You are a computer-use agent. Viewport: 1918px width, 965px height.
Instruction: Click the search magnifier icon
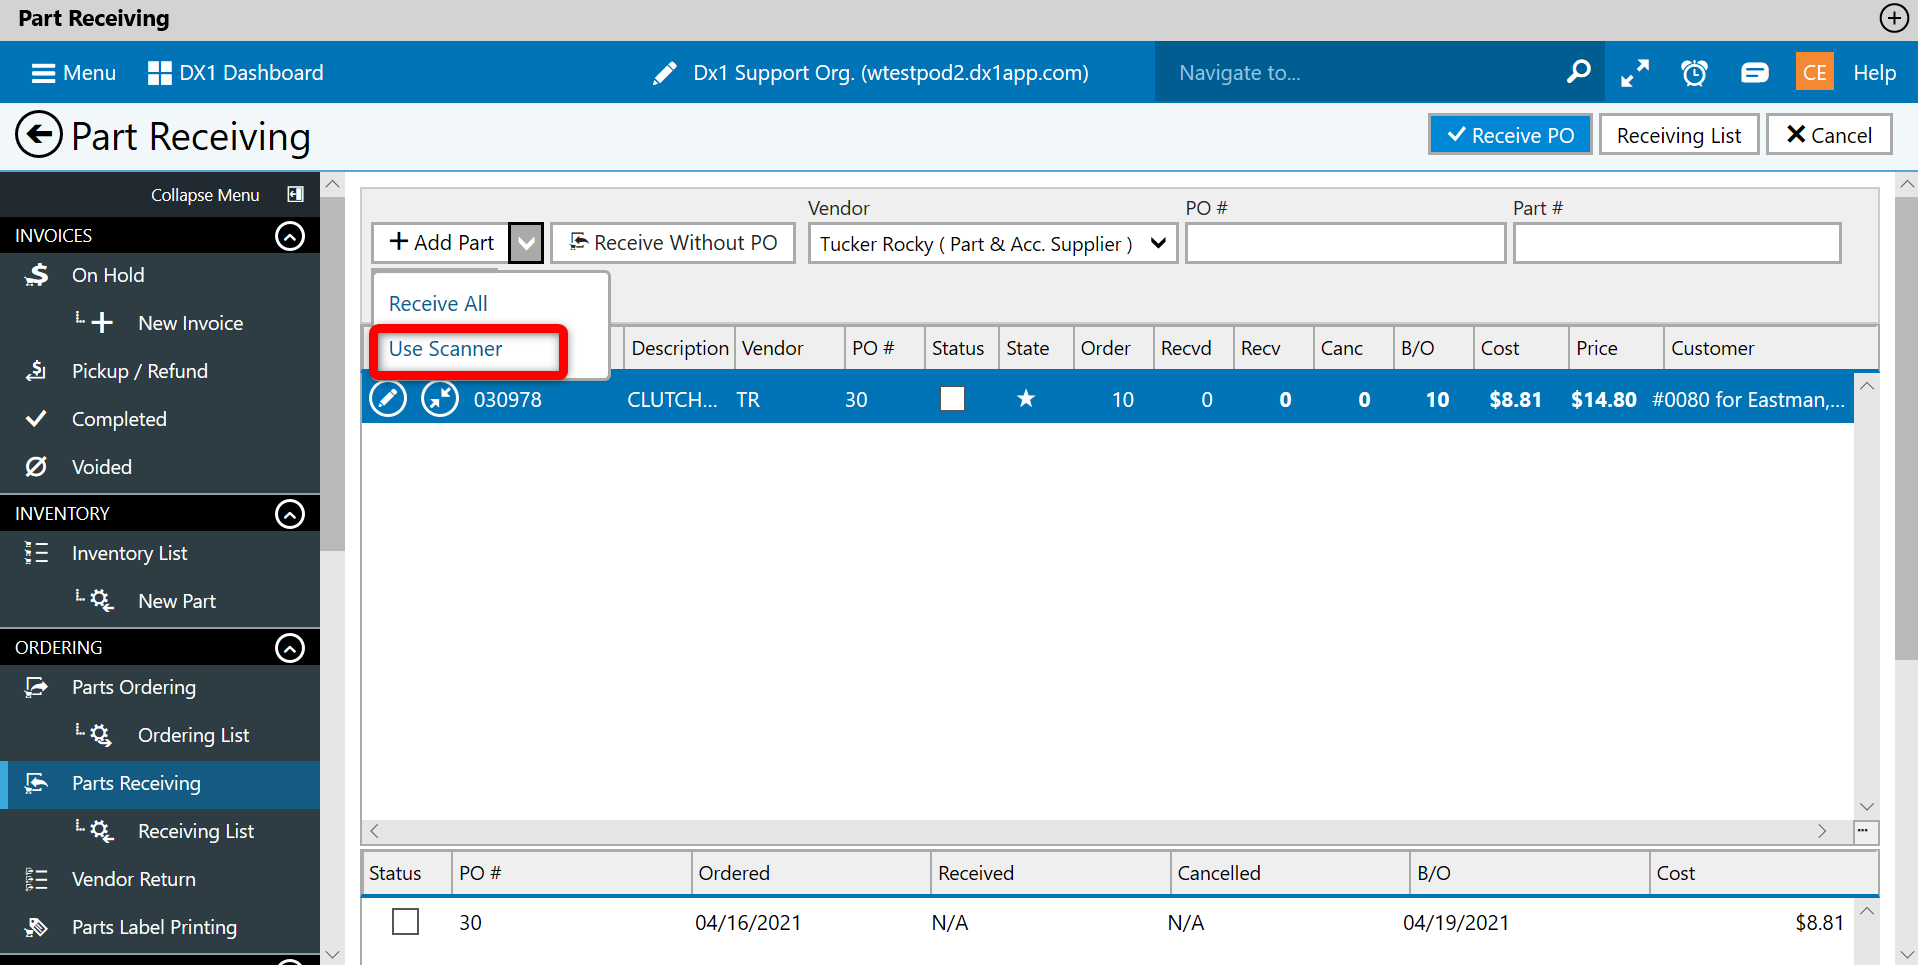(1578, 72)
